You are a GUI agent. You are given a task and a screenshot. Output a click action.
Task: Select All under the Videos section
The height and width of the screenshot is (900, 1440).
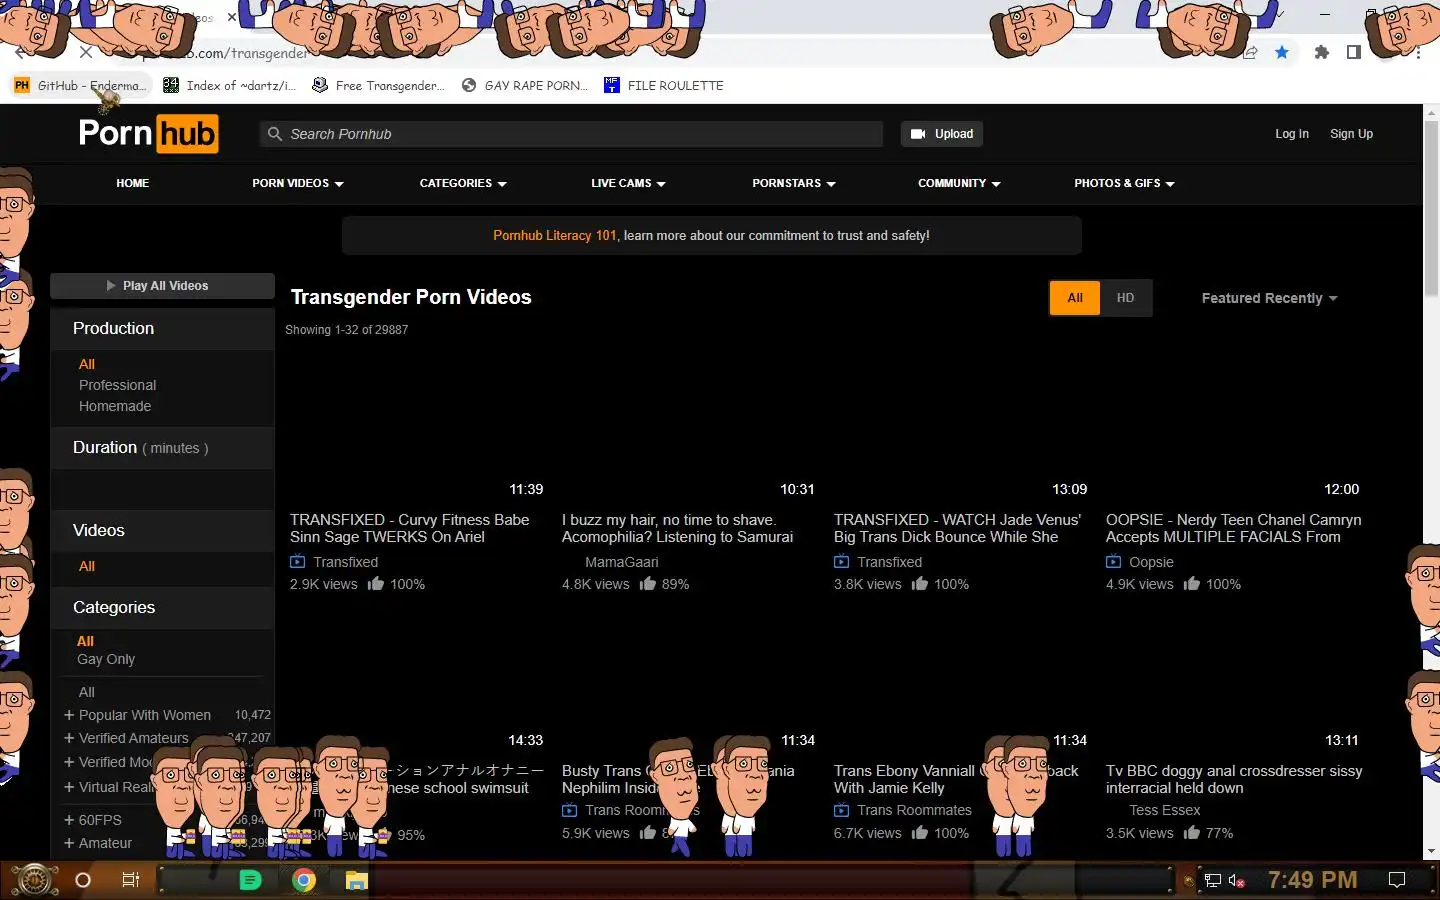[x=87, y=566]
